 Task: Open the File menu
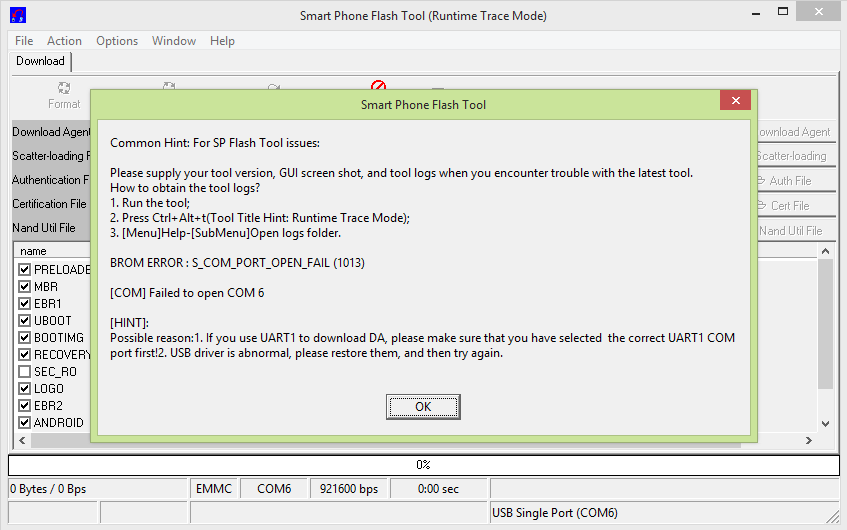coord(24,41)
